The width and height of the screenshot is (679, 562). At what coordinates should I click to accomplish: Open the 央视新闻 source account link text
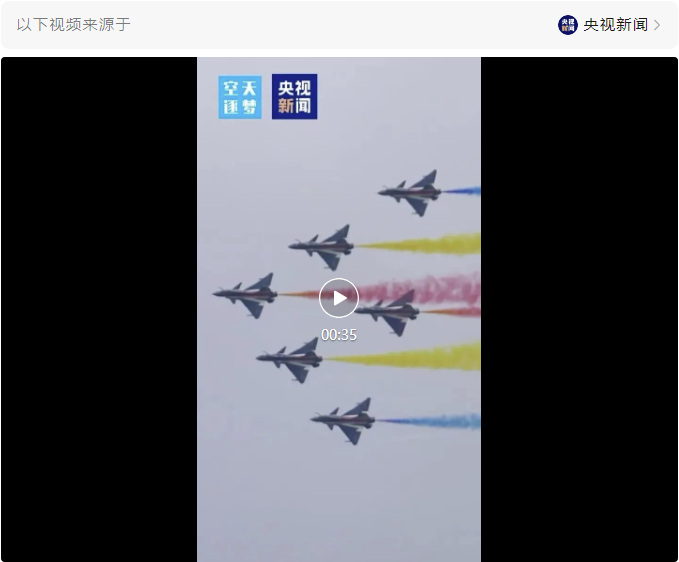(x=615, y=25)
